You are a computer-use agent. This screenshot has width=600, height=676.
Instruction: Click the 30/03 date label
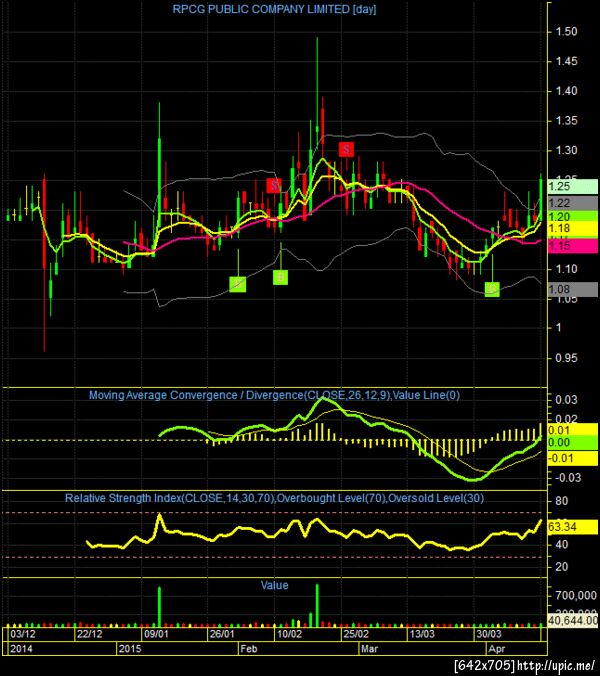pyautogui.click(x=489, y=634)
